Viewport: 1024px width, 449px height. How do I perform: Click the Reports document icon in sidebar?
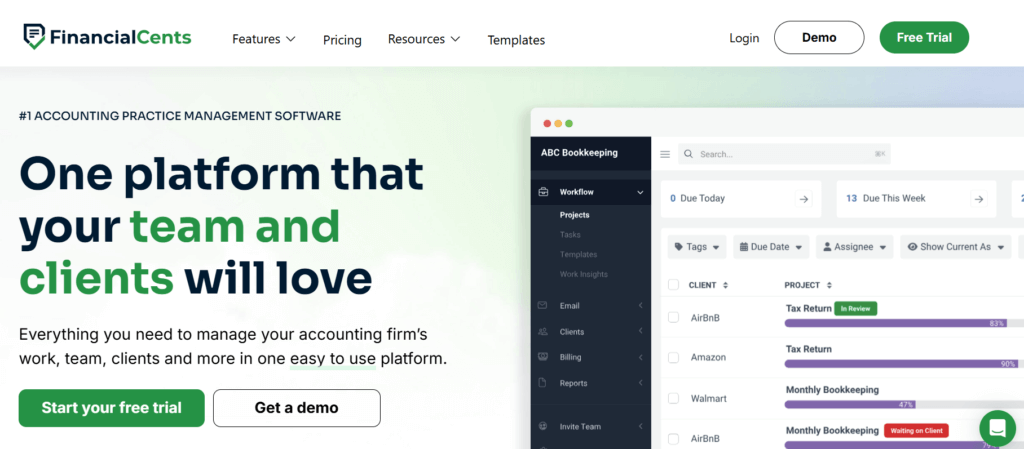pos(543,383)
